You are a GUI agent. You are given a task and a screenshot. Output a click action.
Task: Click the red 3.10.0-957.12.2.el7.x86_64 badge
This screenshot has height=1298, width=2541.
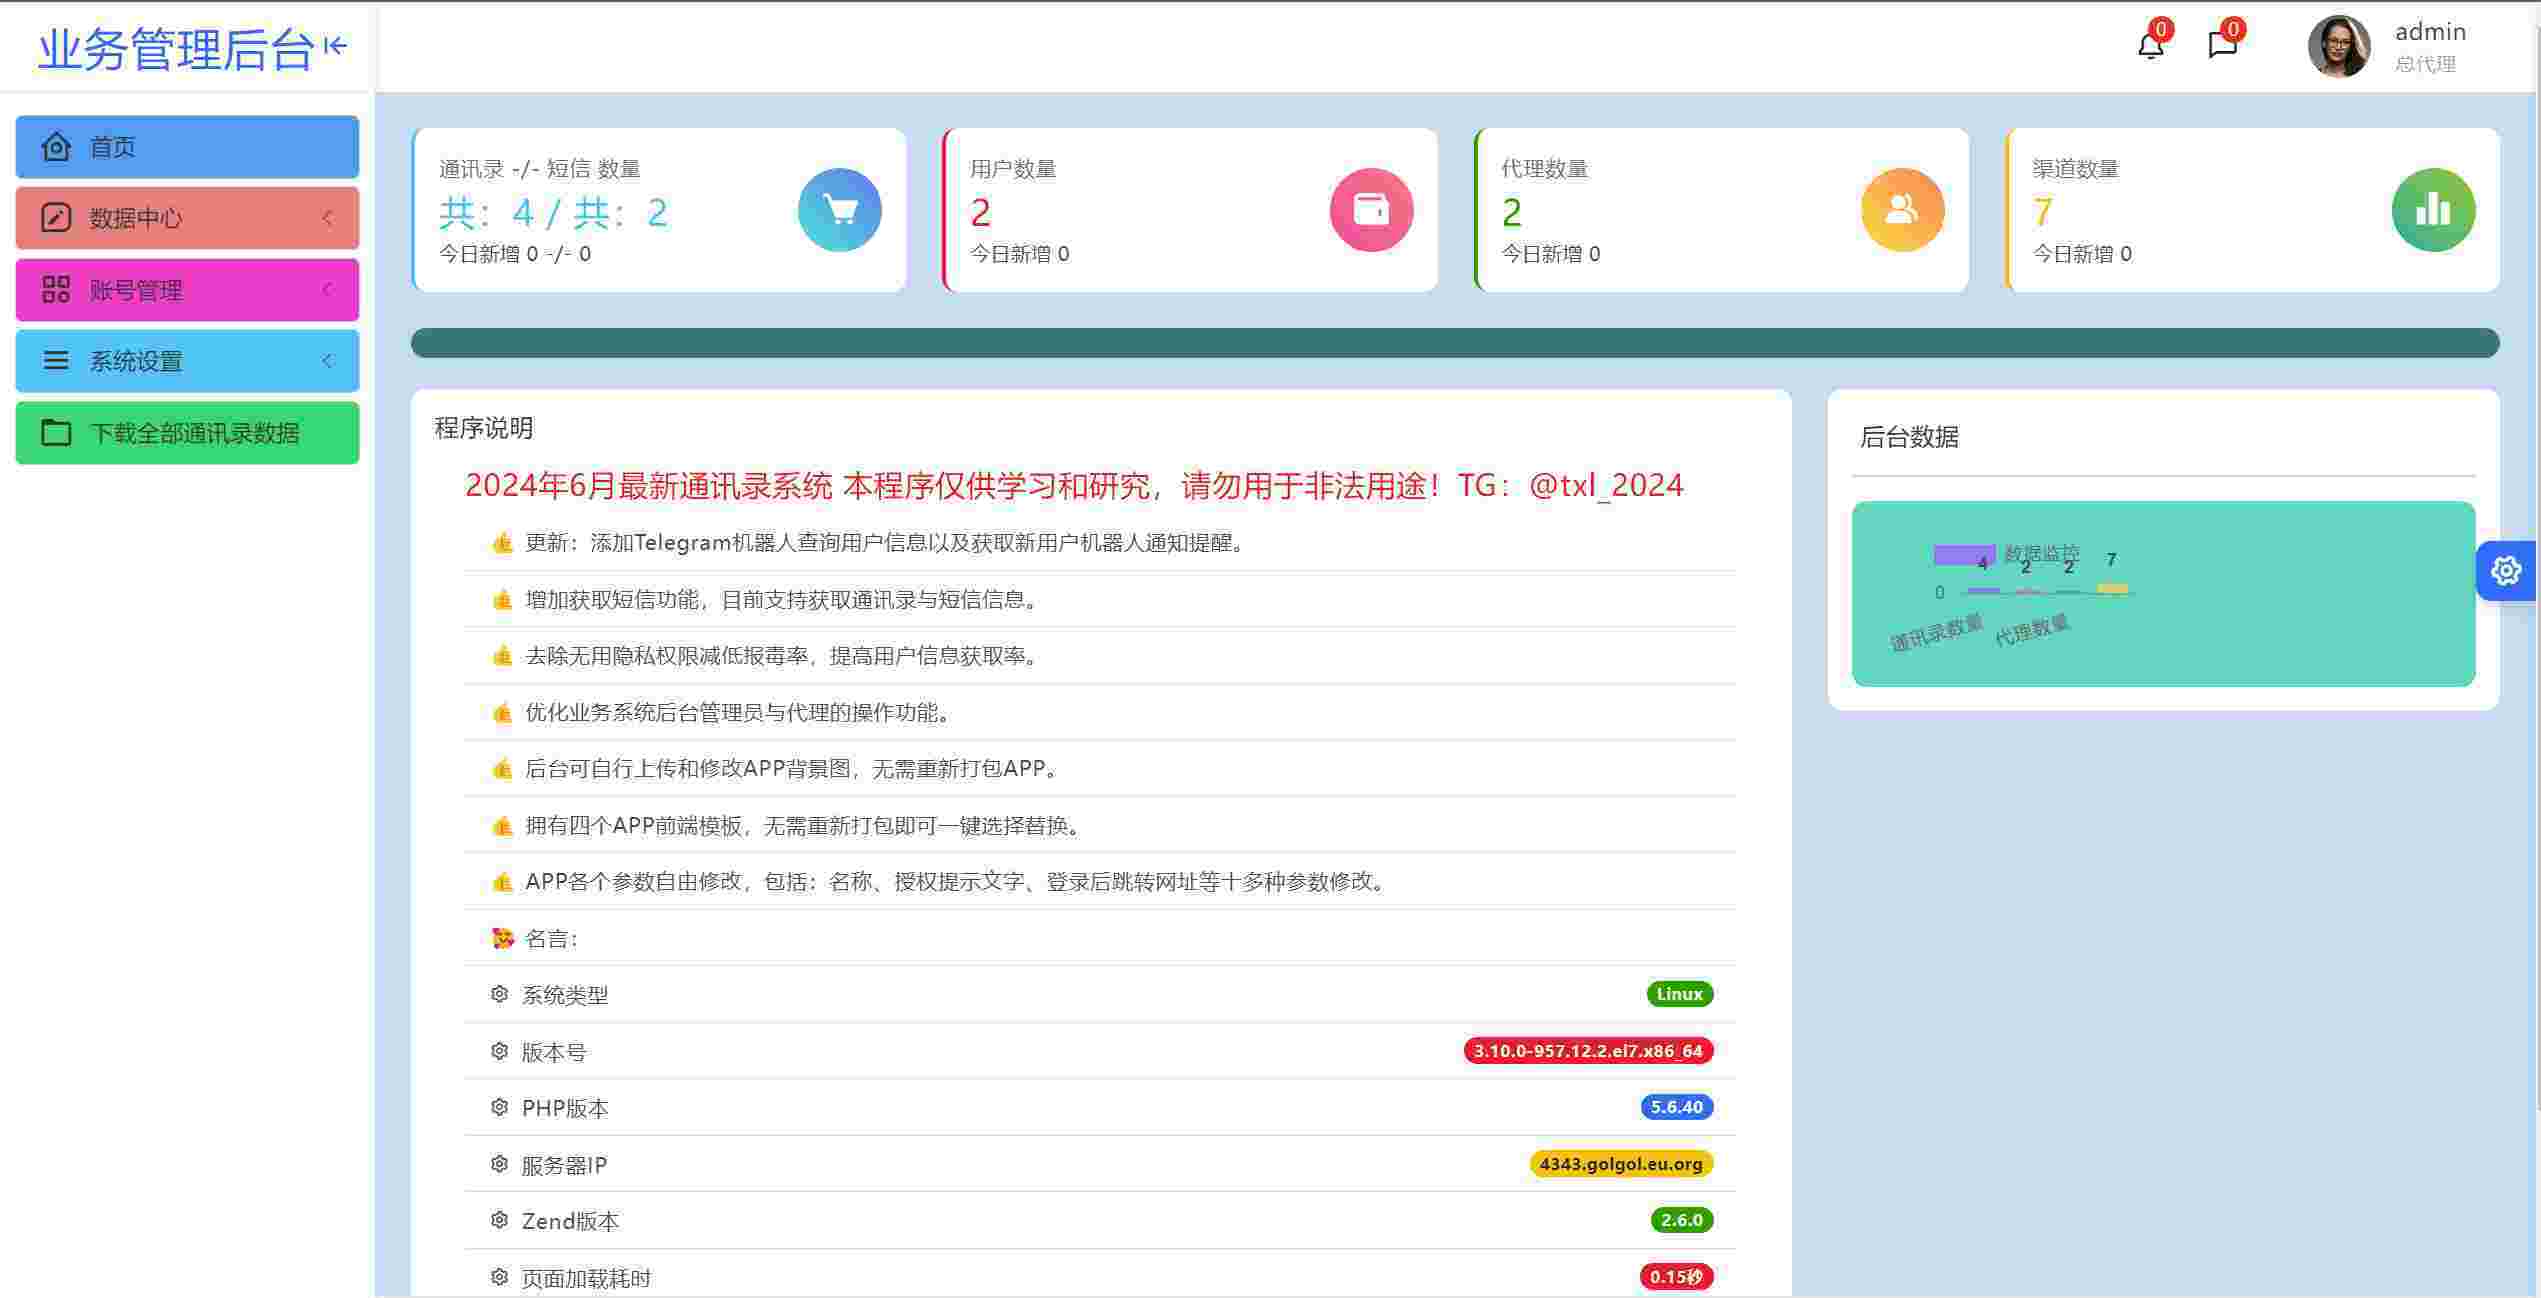pos(1588,1051)
